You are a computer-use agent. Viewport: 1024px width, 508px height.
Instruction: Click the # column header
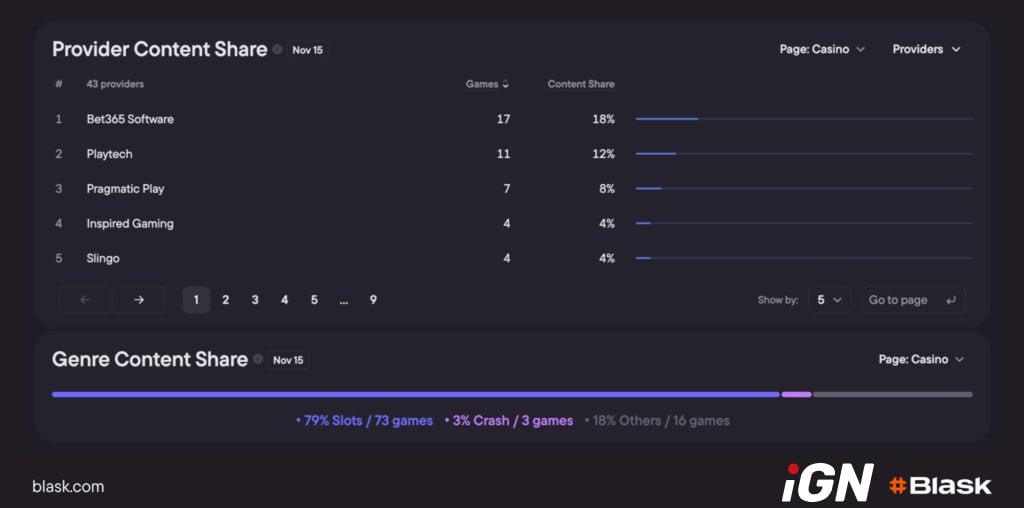(x=59, y=84)
